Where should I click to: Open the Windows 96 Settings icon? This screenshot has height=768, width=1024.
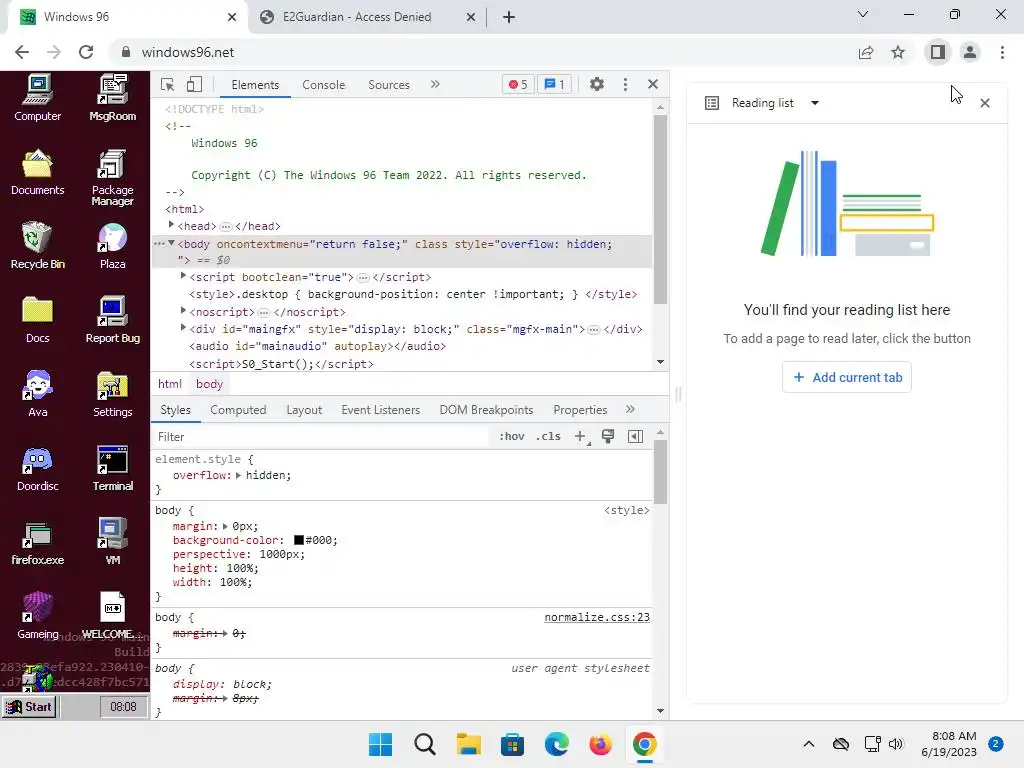[x=112, y=394]
